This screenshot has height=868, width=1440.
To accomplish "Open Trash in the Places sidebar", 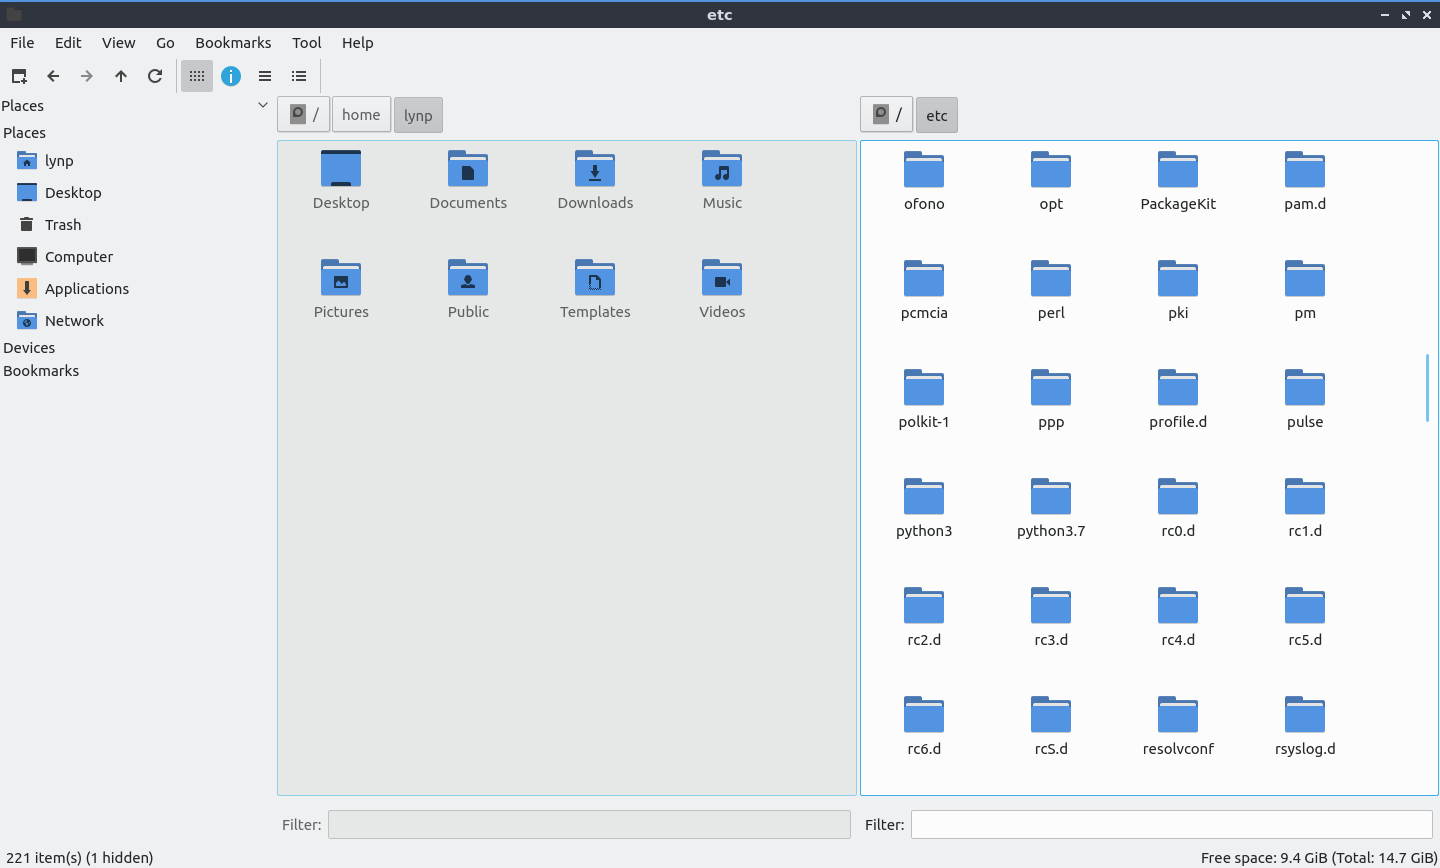I will pos(63,225).
